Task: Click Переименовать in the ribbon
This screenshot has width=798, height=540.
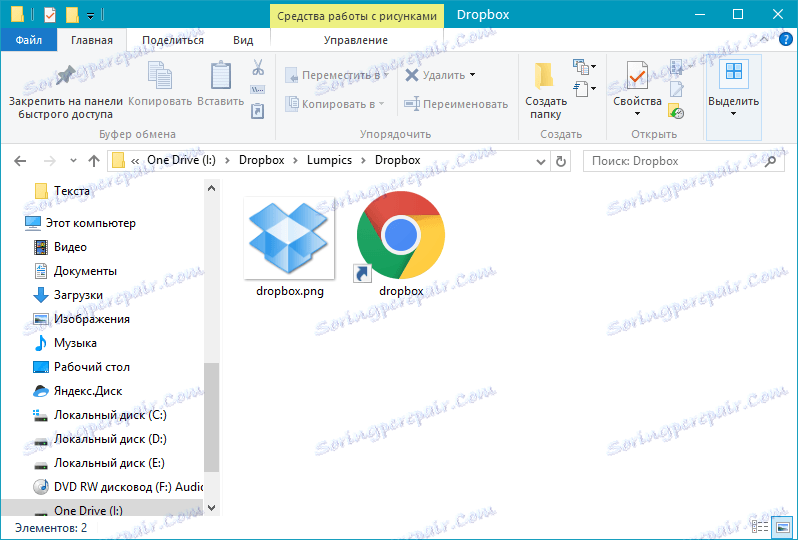Action: click(x=456, y=104)
